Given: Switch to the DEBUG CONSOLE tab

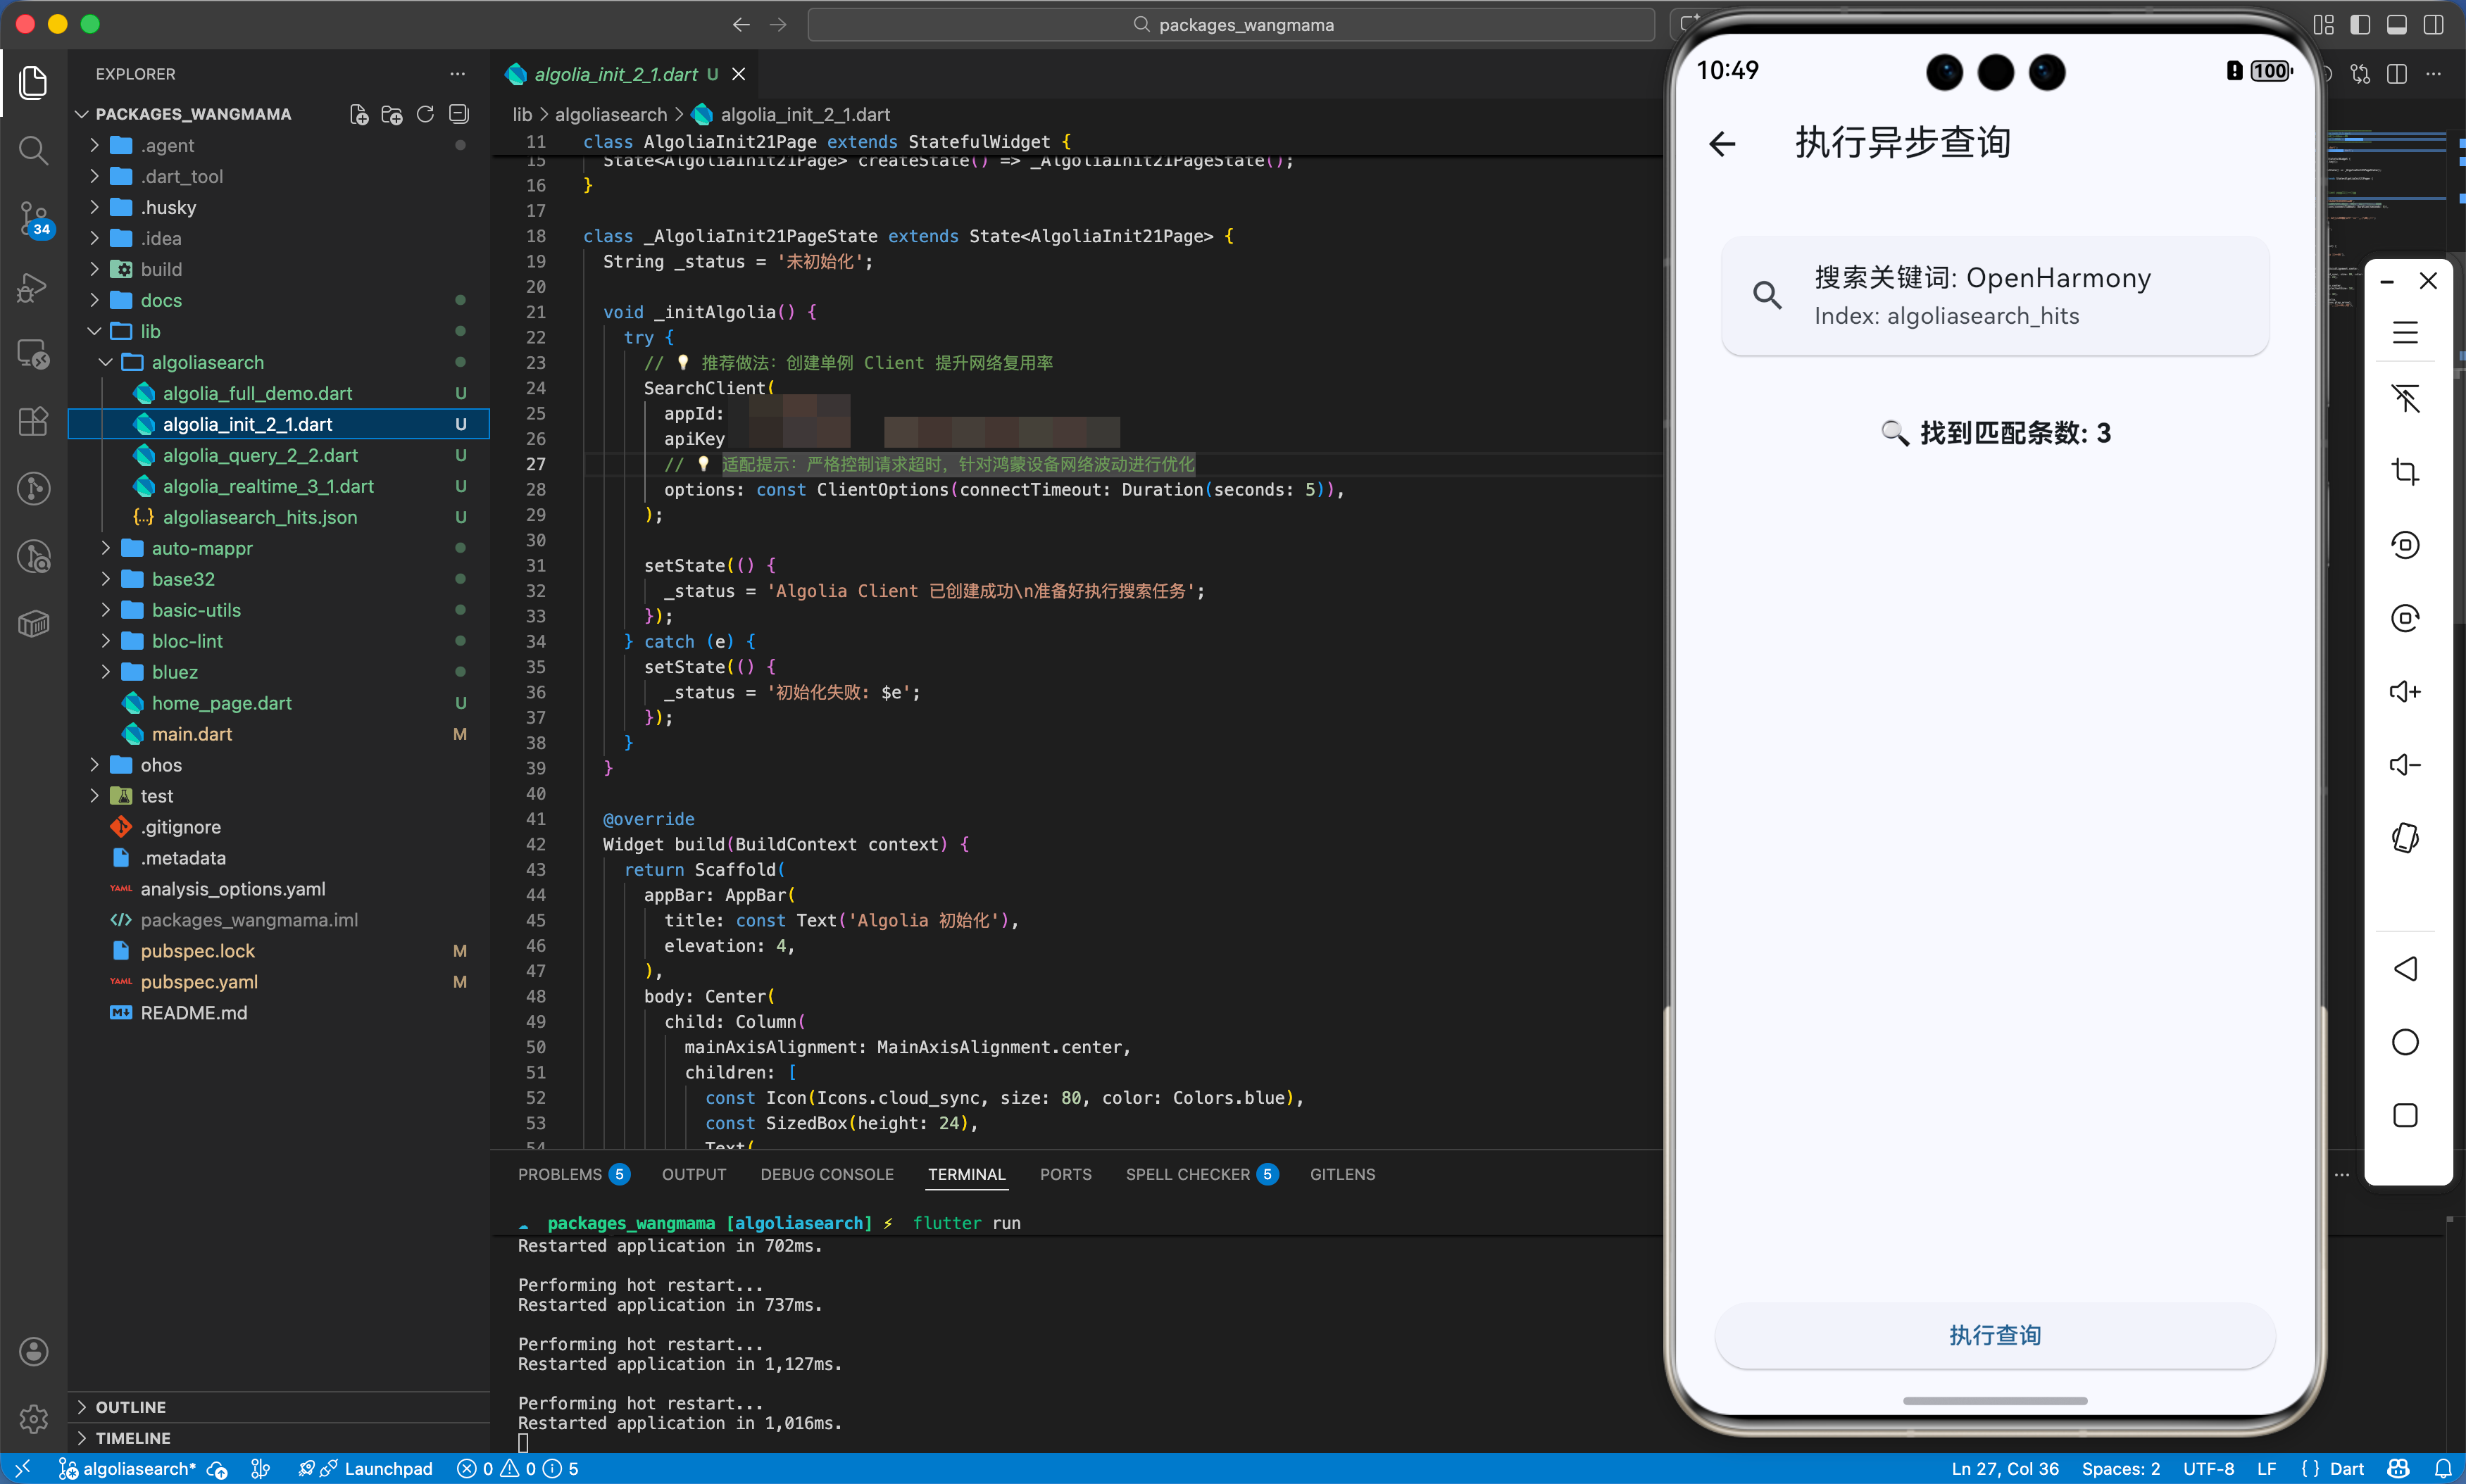Looking at the screenshot, I should (826, 1174).
